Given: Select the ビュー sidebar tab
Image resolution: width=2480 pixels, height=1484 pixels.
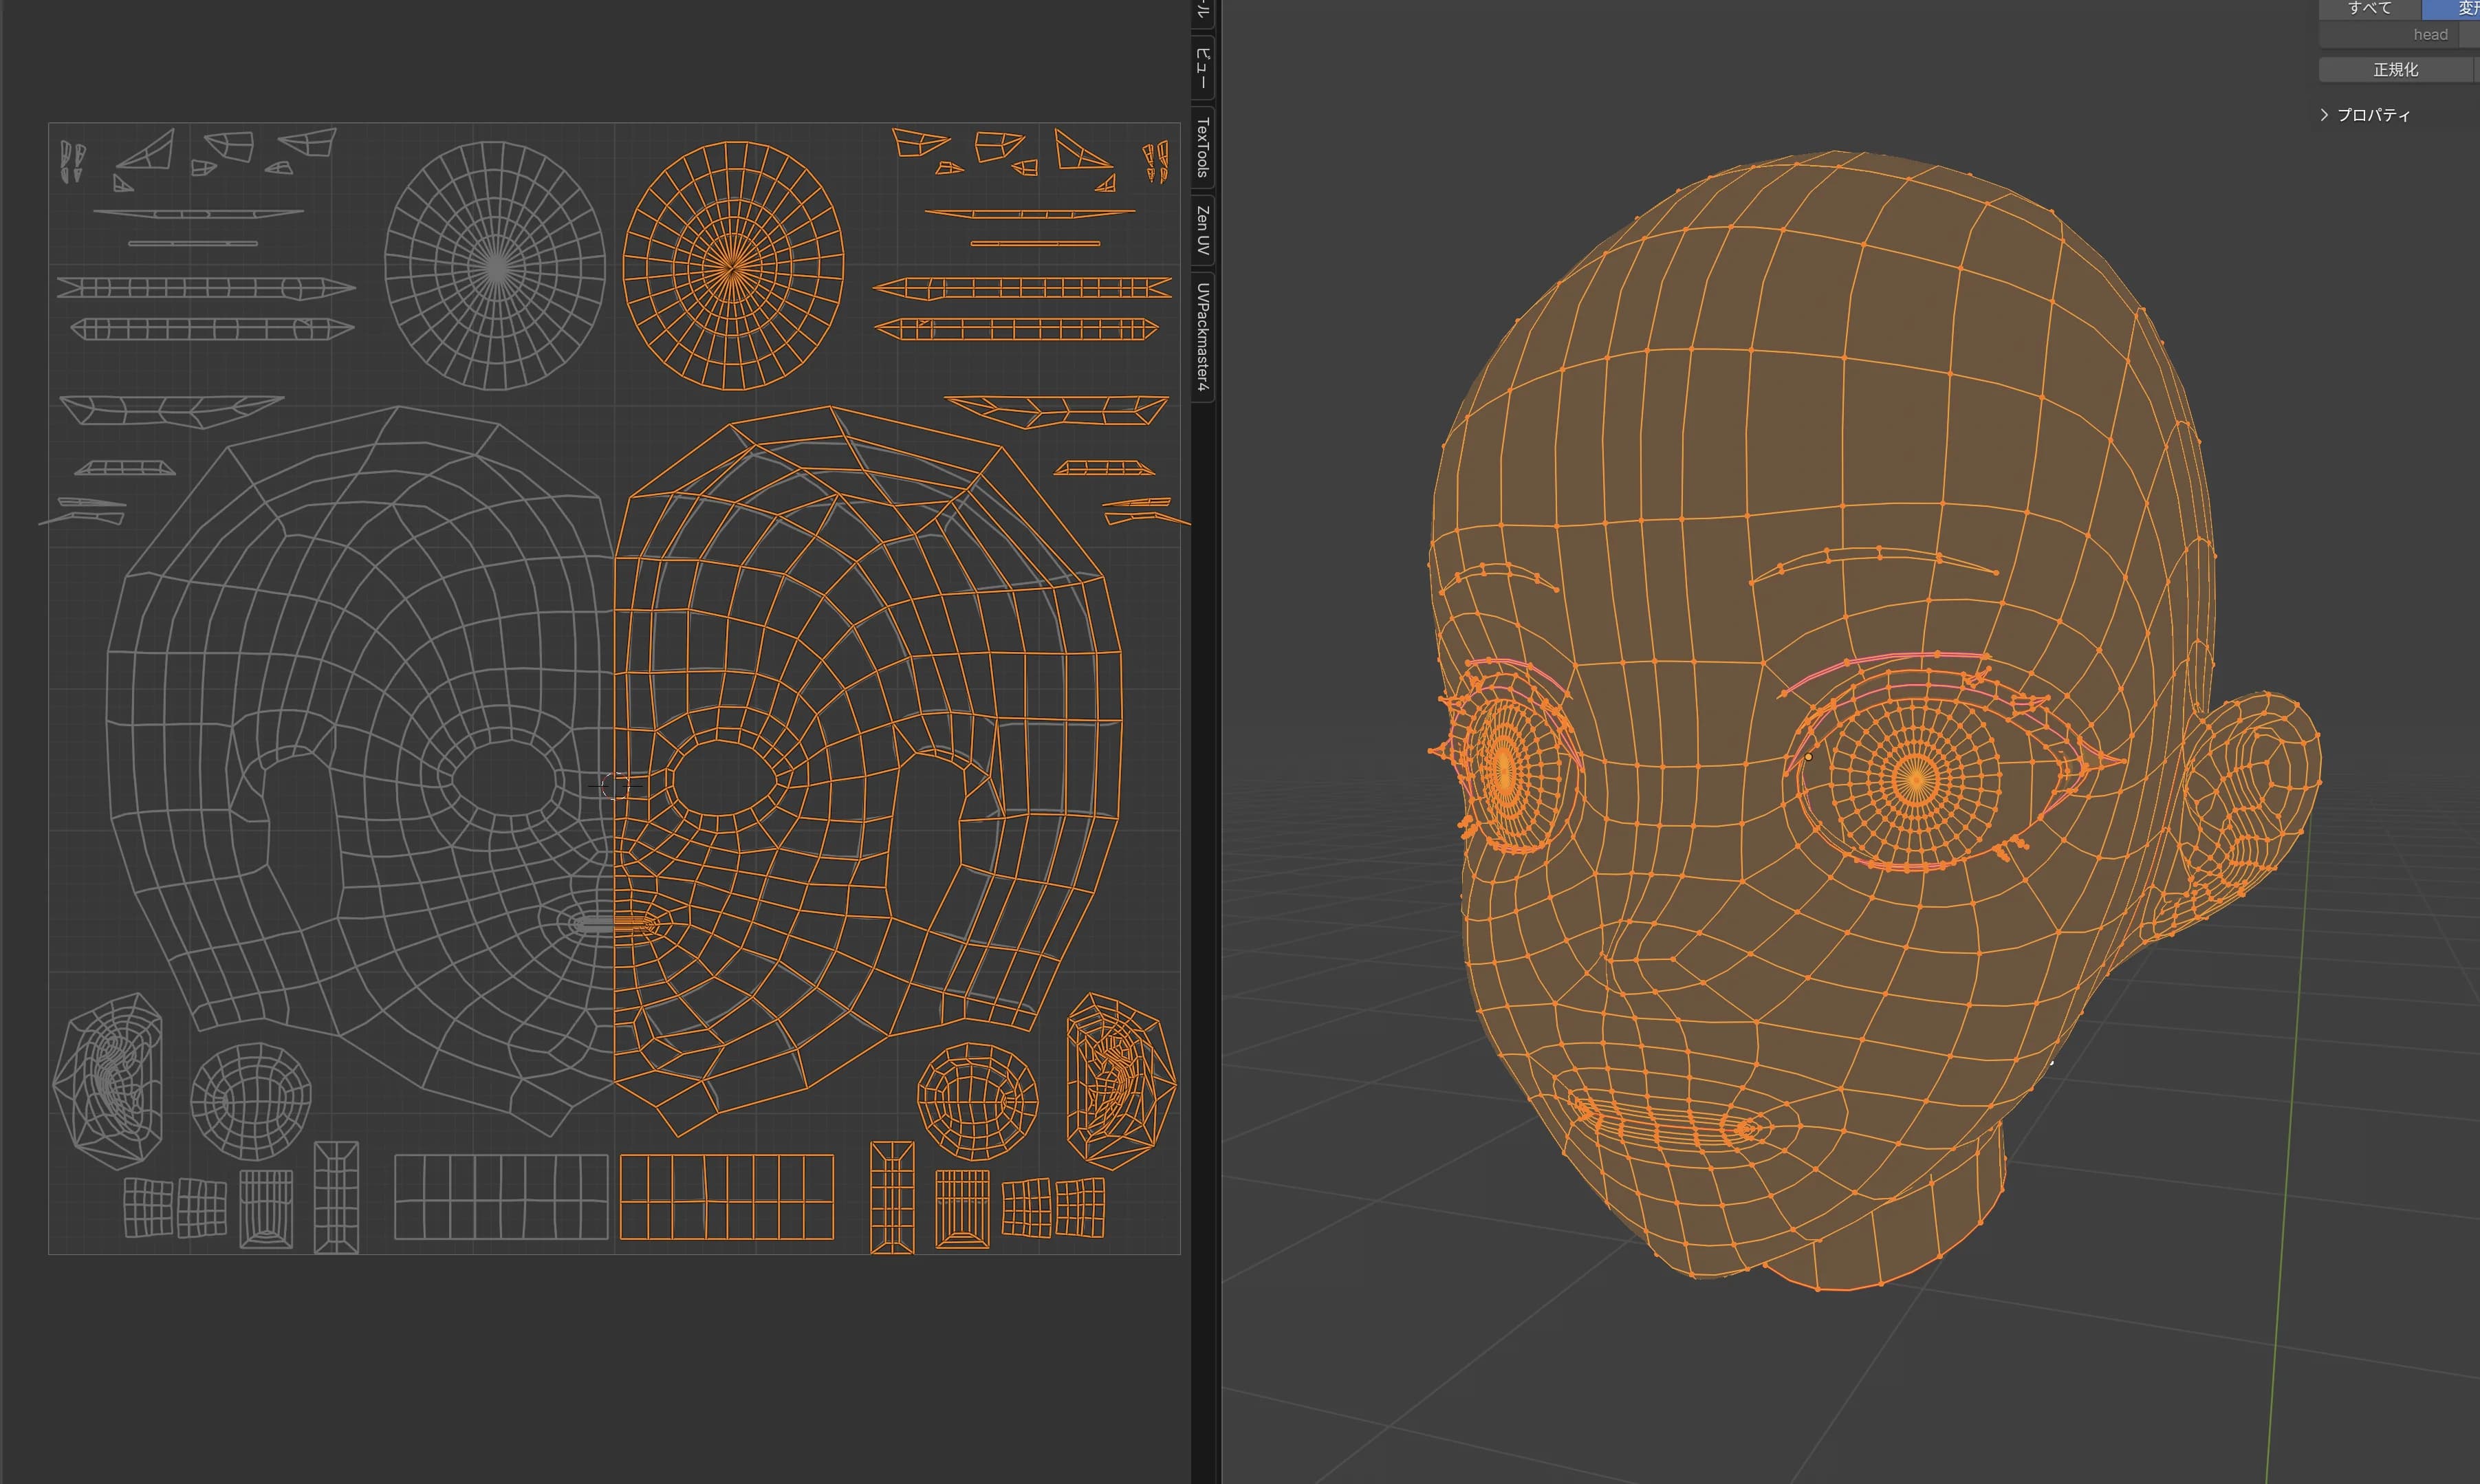Looking at the screenshot, I should pos(1203,67).
